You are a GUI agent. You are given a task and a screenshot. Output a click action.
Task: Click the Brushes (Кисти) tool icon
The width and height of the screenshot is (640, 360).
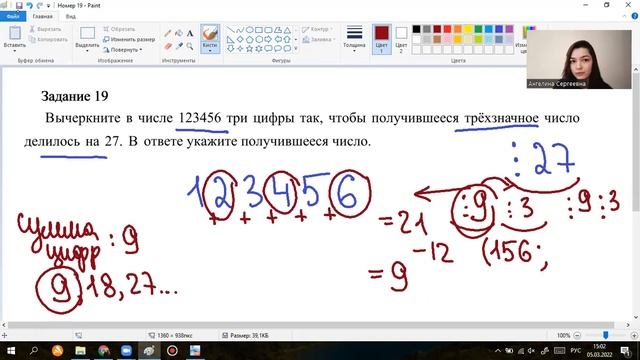(x=210, y=33)
